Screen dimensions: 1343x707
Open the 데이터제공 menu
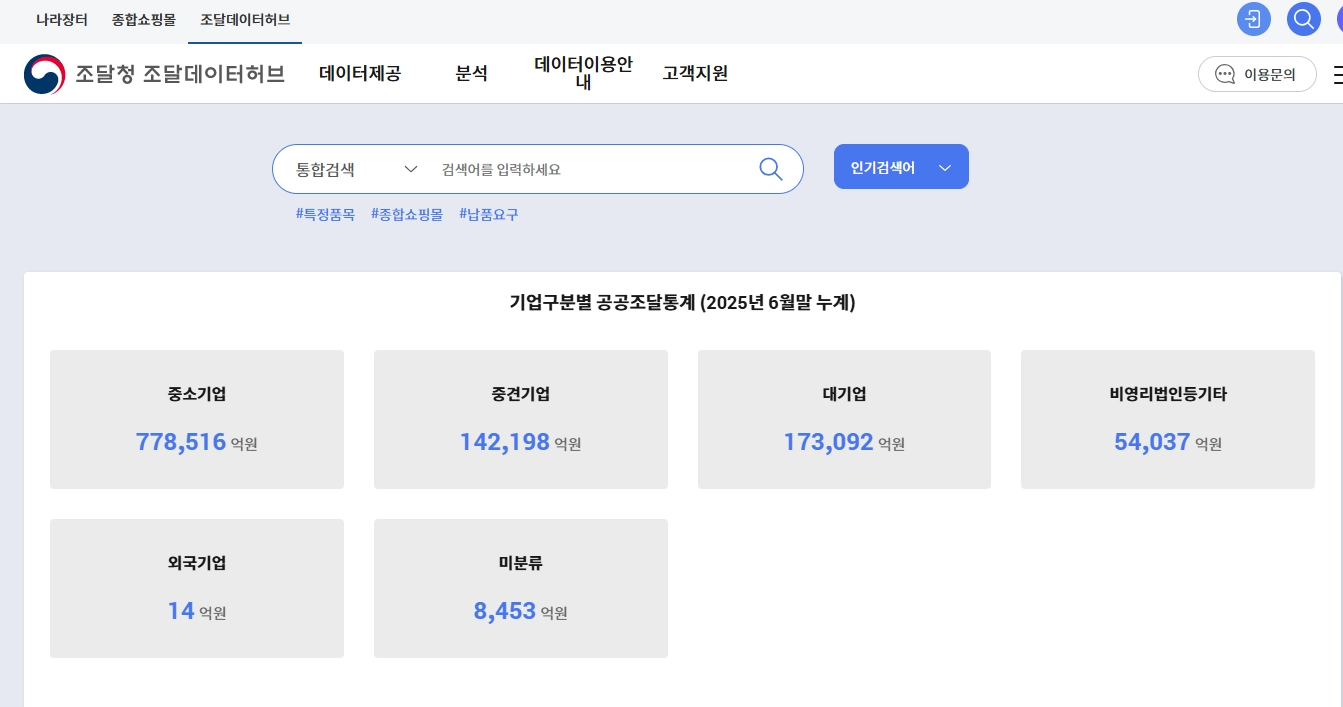[x=359, y=74]
